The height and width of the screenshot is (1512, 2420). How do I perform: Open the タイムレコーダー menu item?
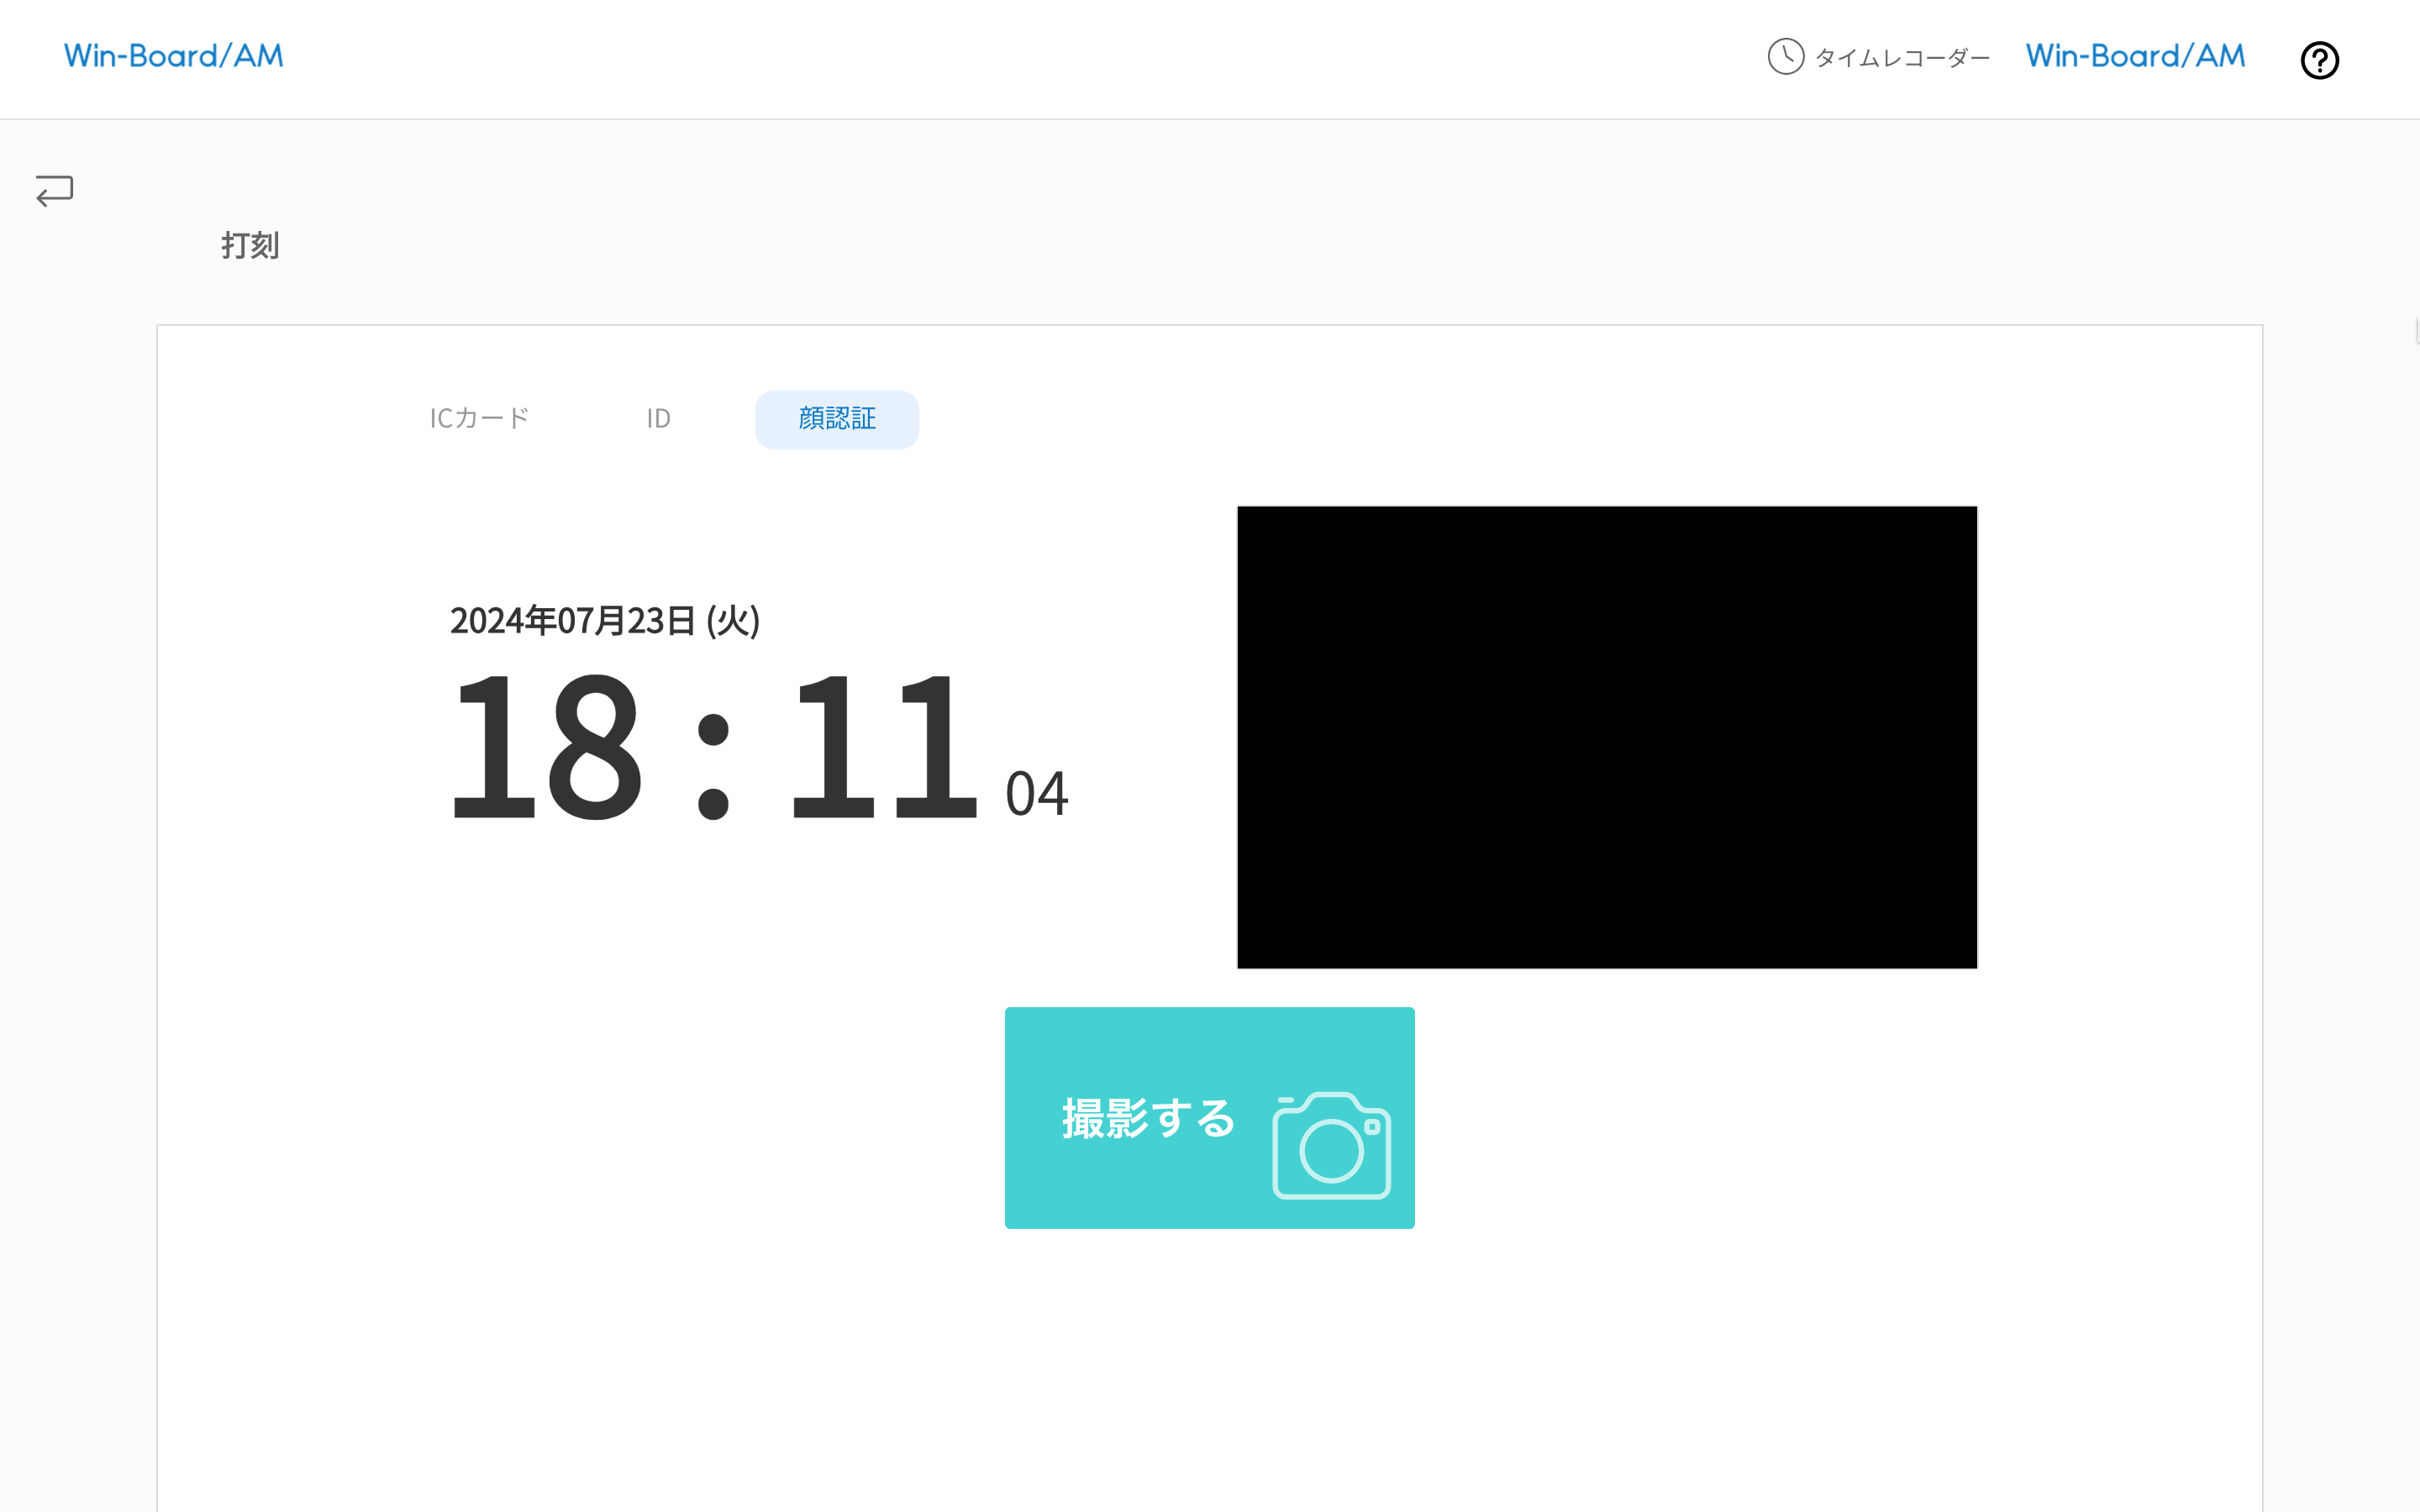[1903, 58]
